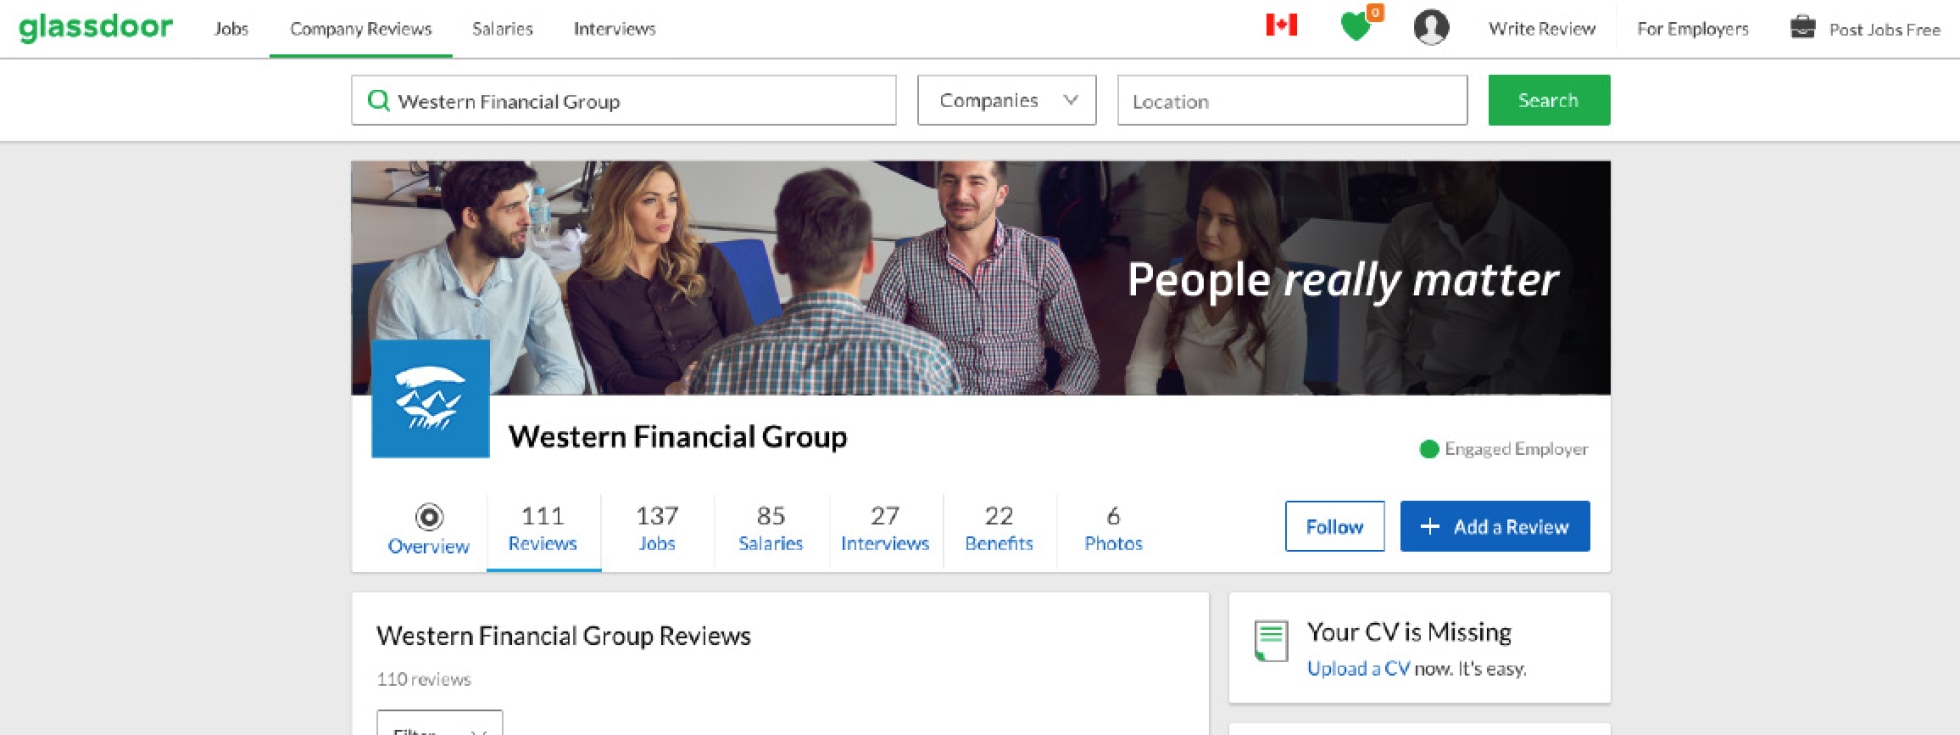
Task: Focus the Location input field
Action: 1292,100
